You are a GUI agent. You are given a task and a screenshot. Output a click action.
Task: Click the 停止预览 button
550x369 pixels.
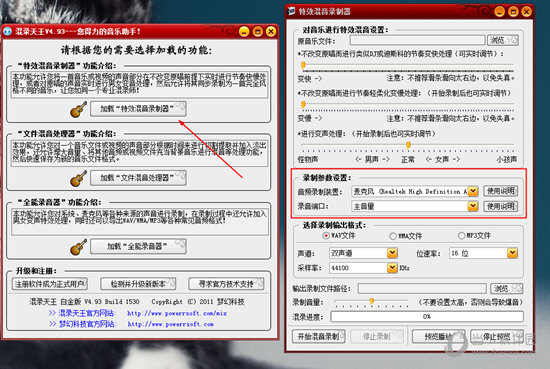[497, 337]
